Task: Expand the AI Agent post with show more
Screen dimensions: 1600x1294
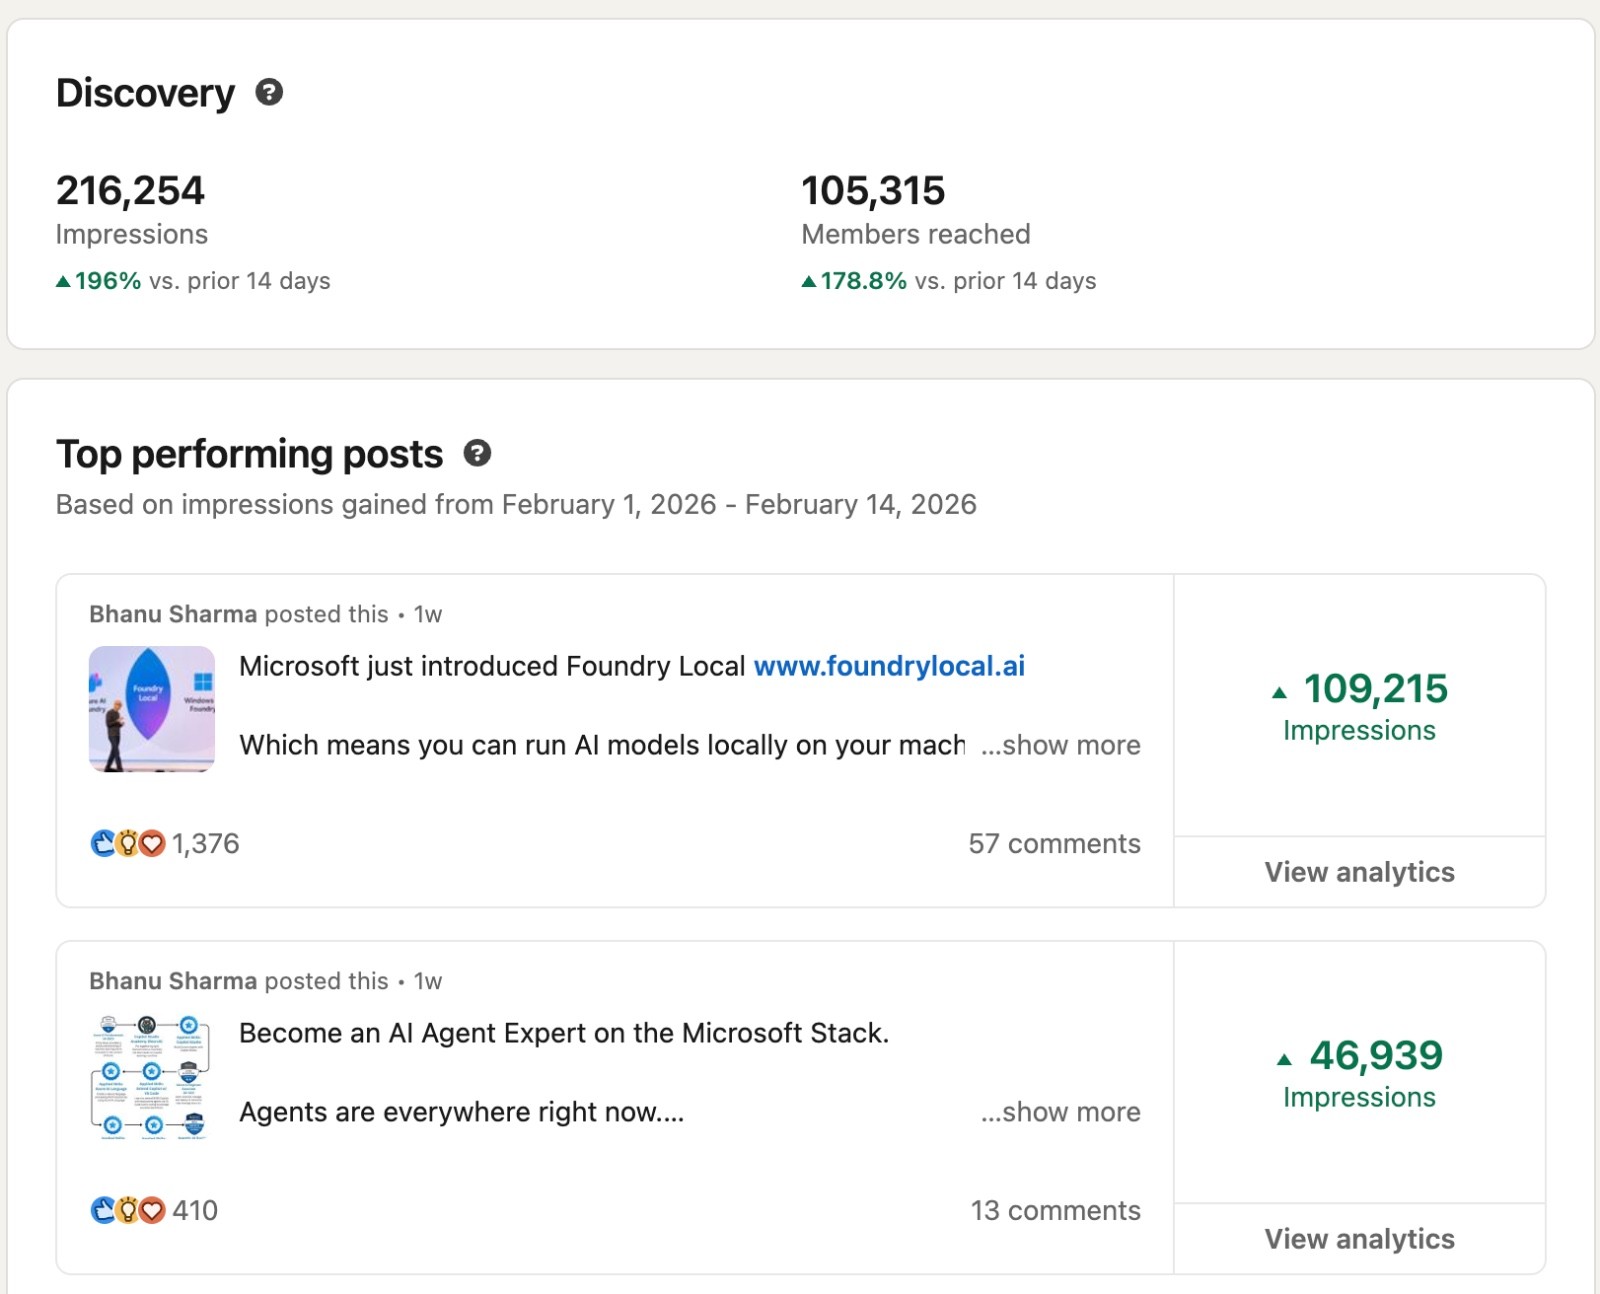Action: 1061,1112
